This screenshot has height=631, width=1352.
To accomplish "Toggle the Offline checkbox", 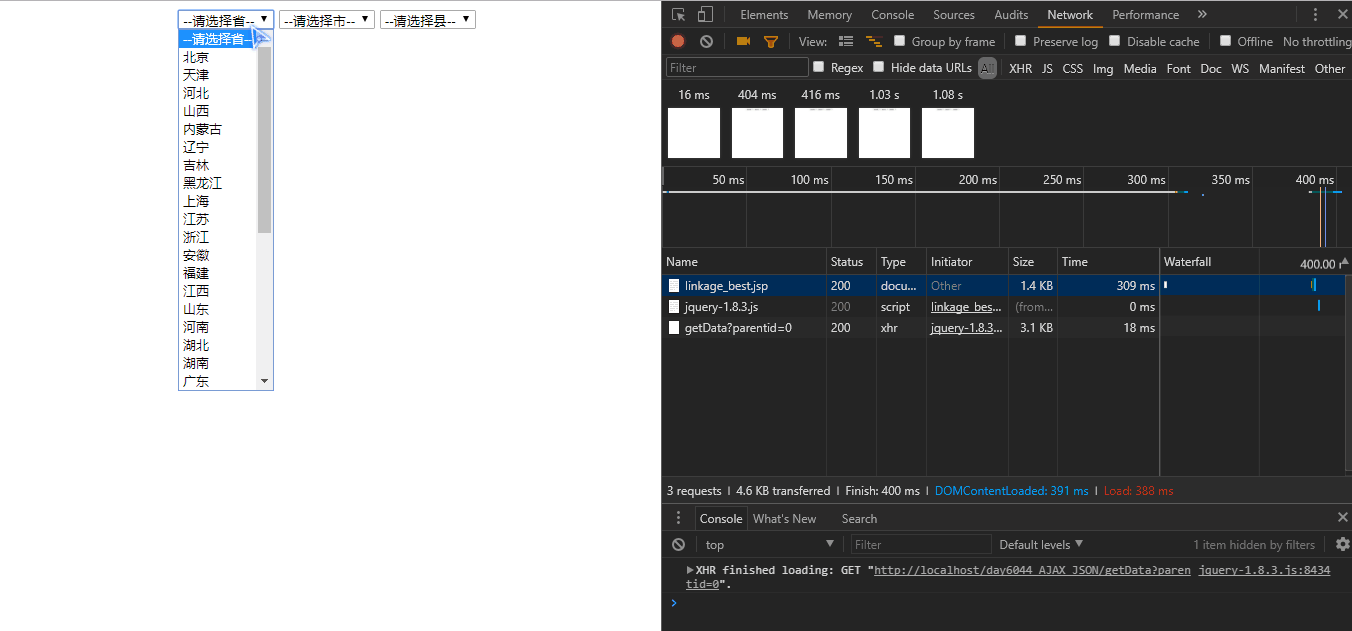I will coord(1226,41).
